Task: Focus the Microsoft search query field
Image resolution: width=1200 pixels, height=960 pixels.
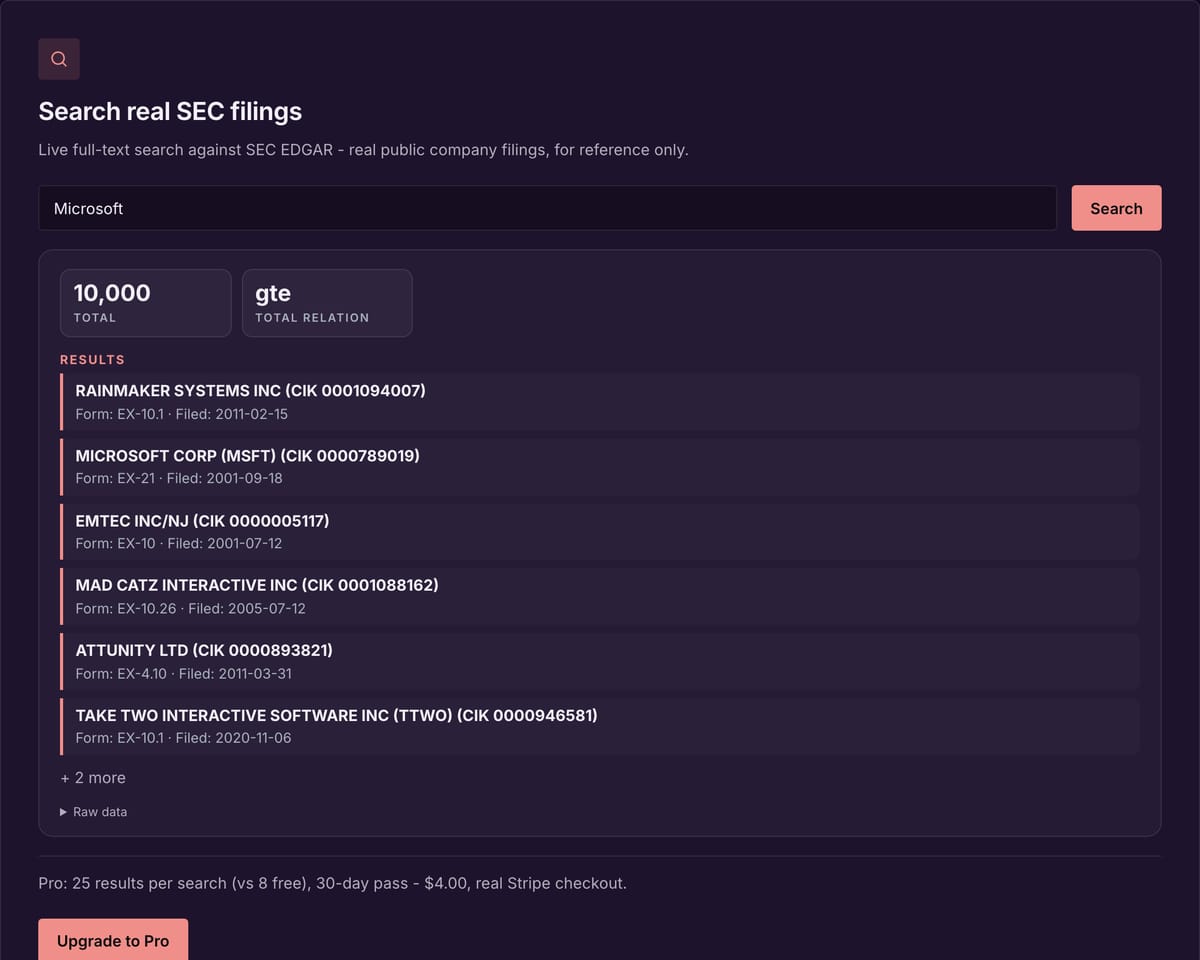Action: pos(547,208)
